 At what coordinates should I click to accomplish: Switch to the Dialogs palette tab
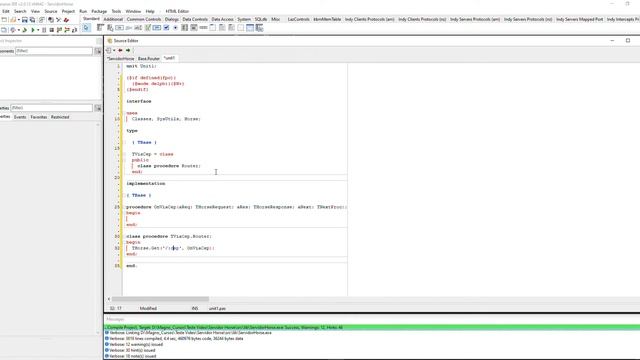pyautogui.click(x=171, y=19)
